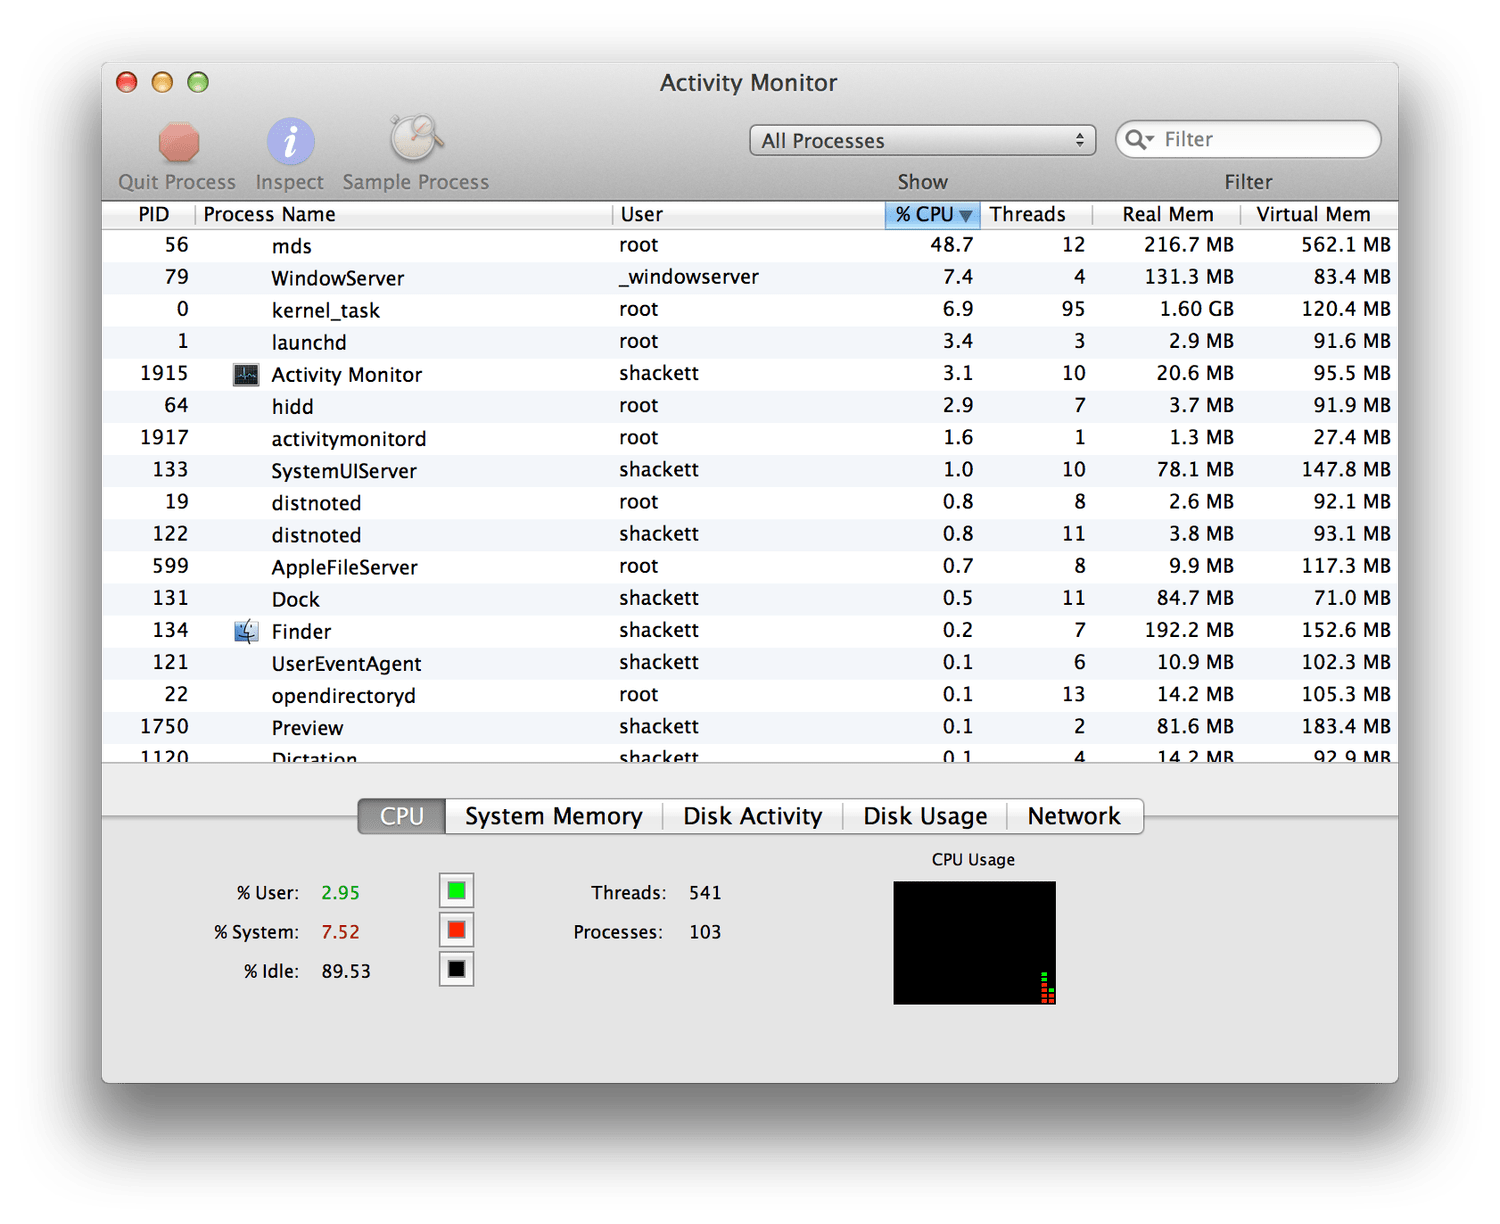The image size is (1500, 1224).
Task: Click the 95 threads value for kernel_task
Action: point(1073,309)
